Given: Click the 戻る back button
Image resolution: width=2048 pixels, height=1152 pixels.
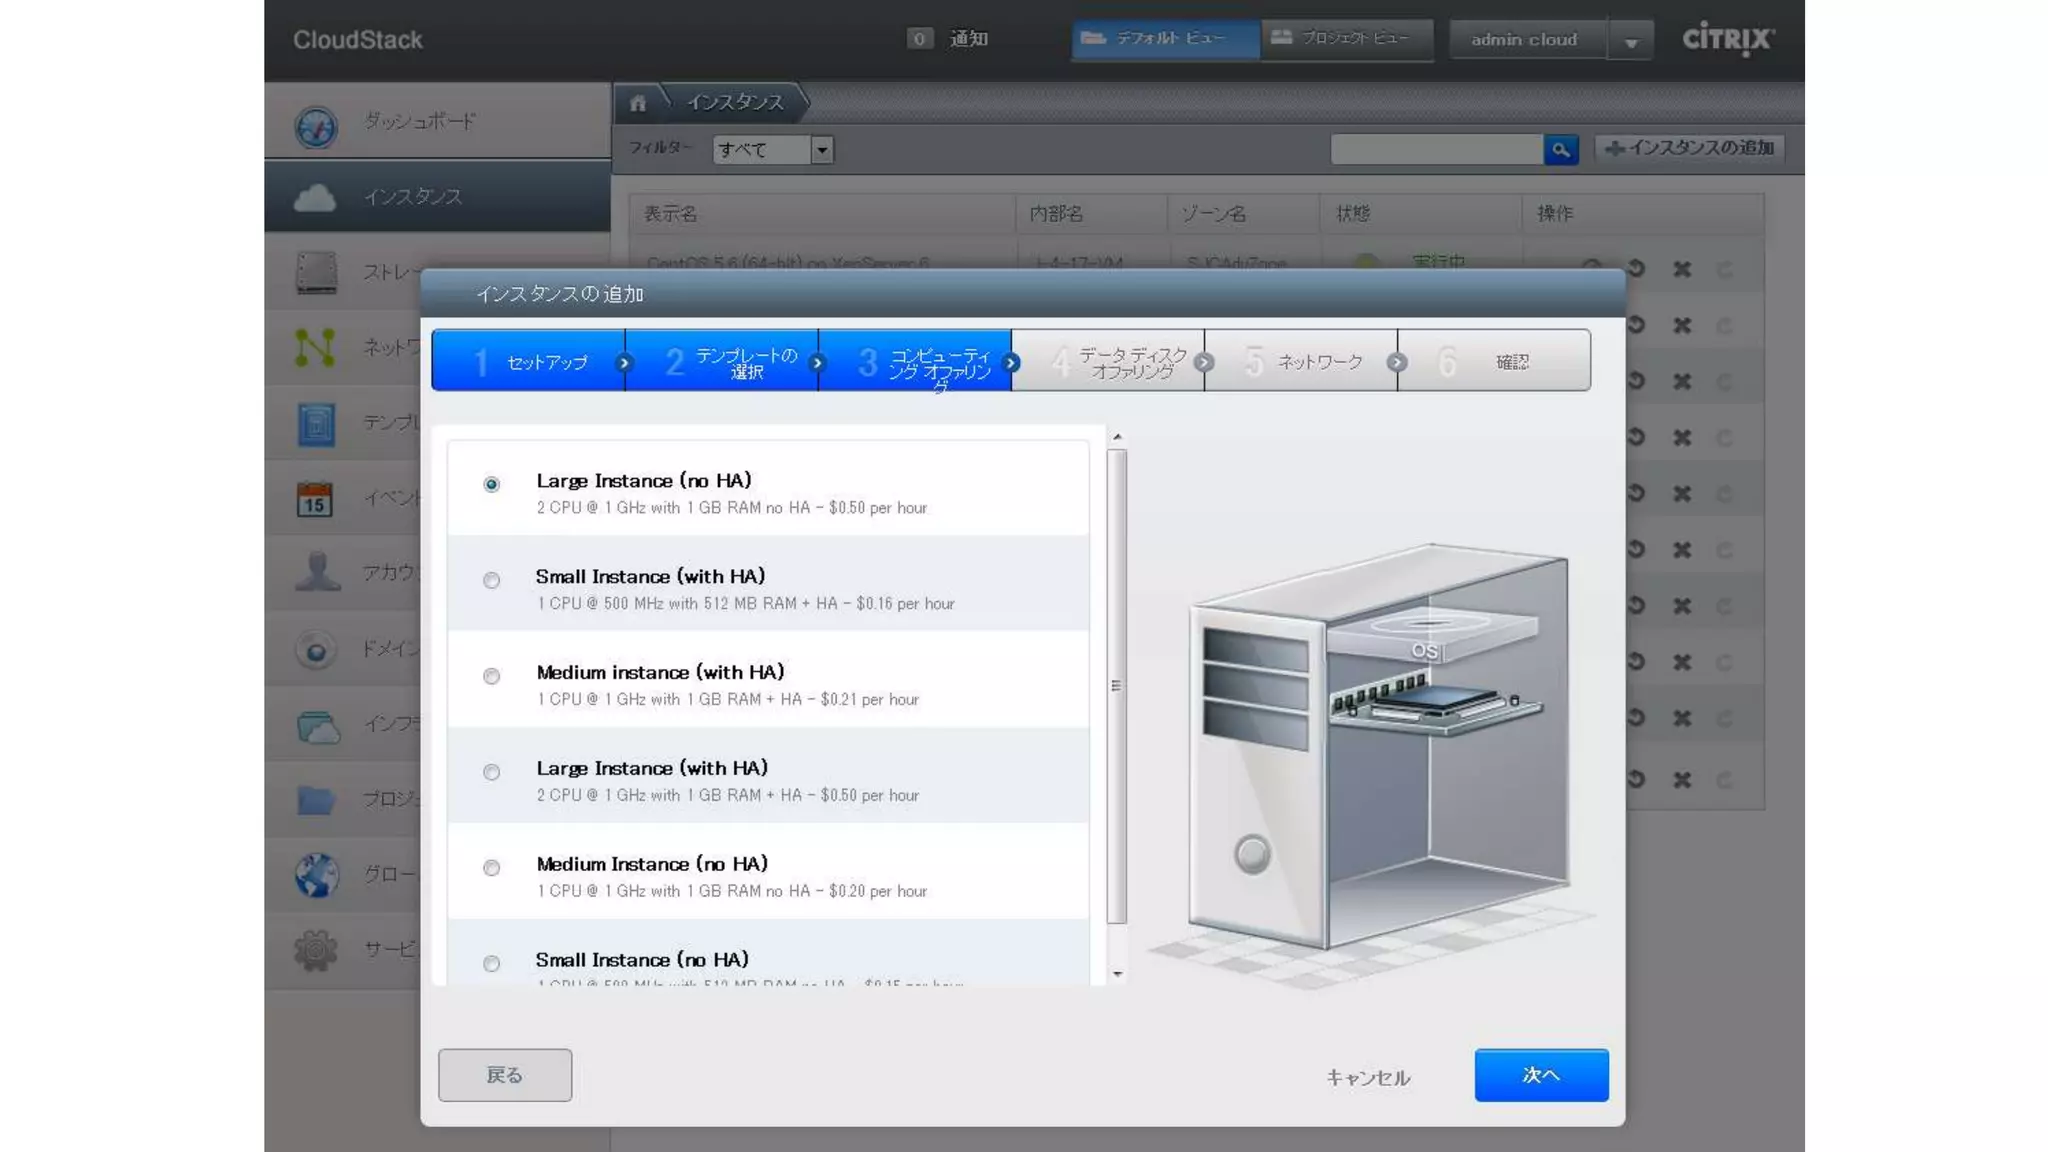Looking at the screenshot, I should 505,1075.
